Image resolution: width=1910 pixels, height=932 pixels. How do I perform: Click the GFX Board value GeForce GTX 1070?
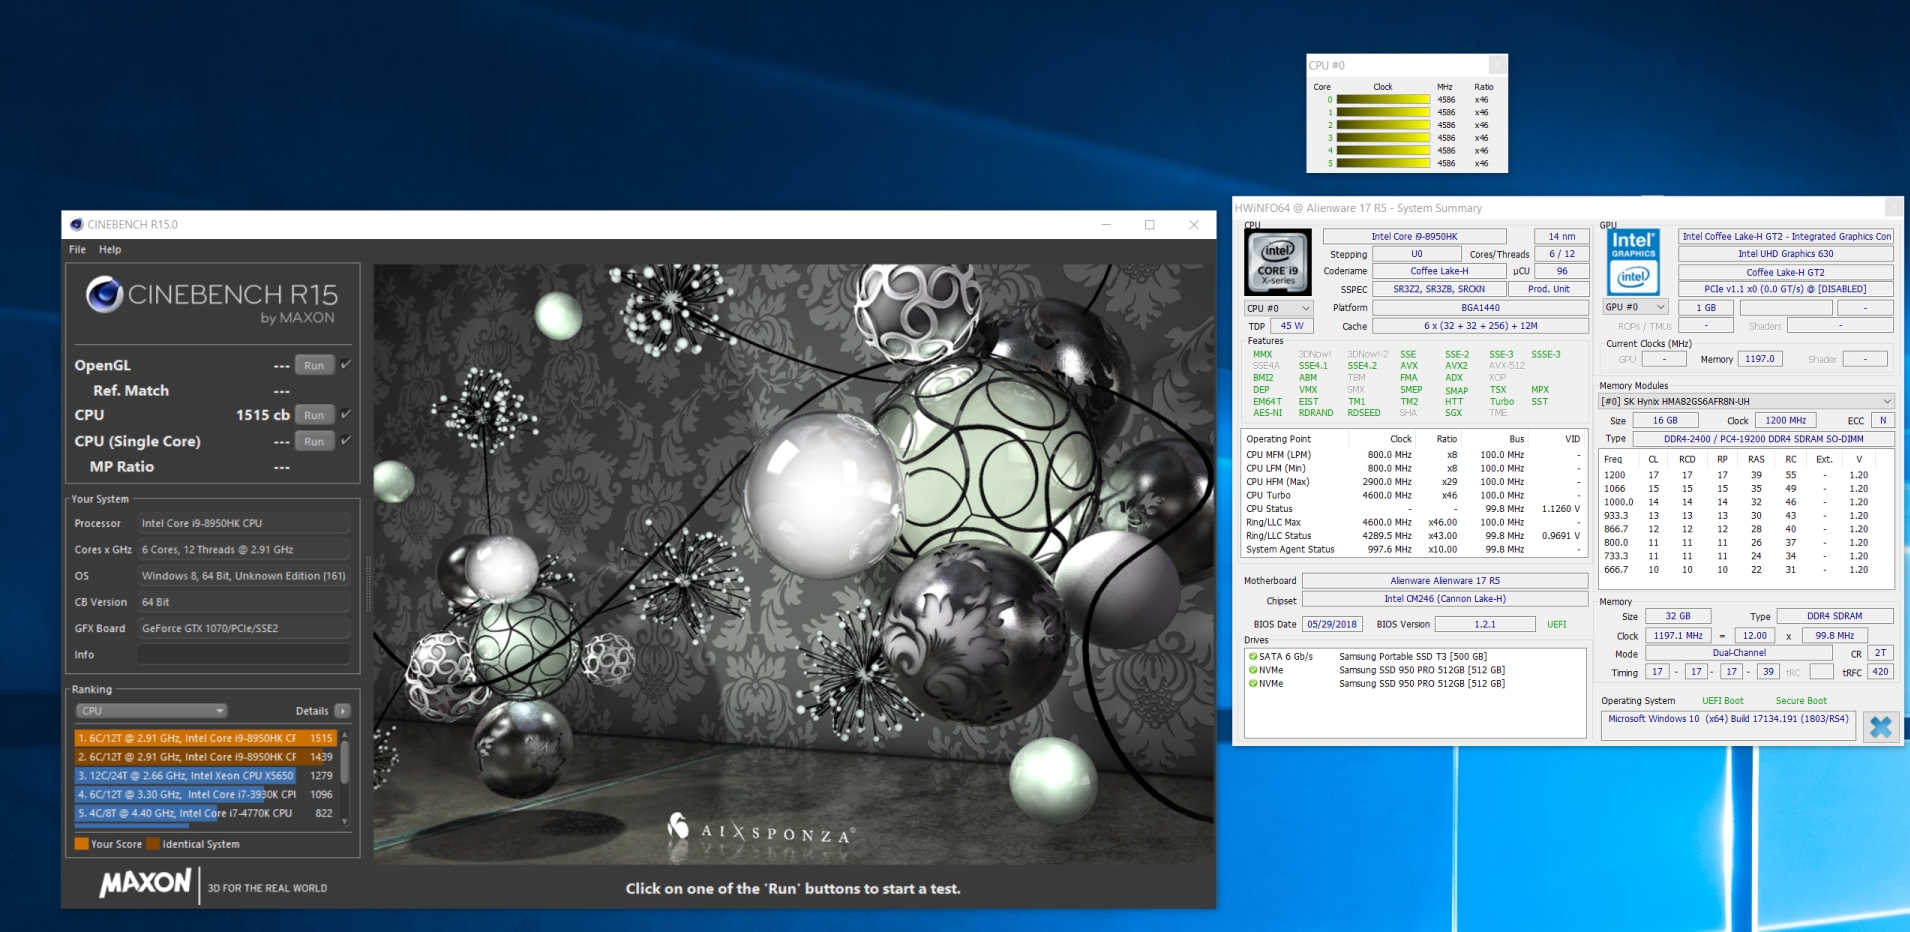[x=244, y=628]
